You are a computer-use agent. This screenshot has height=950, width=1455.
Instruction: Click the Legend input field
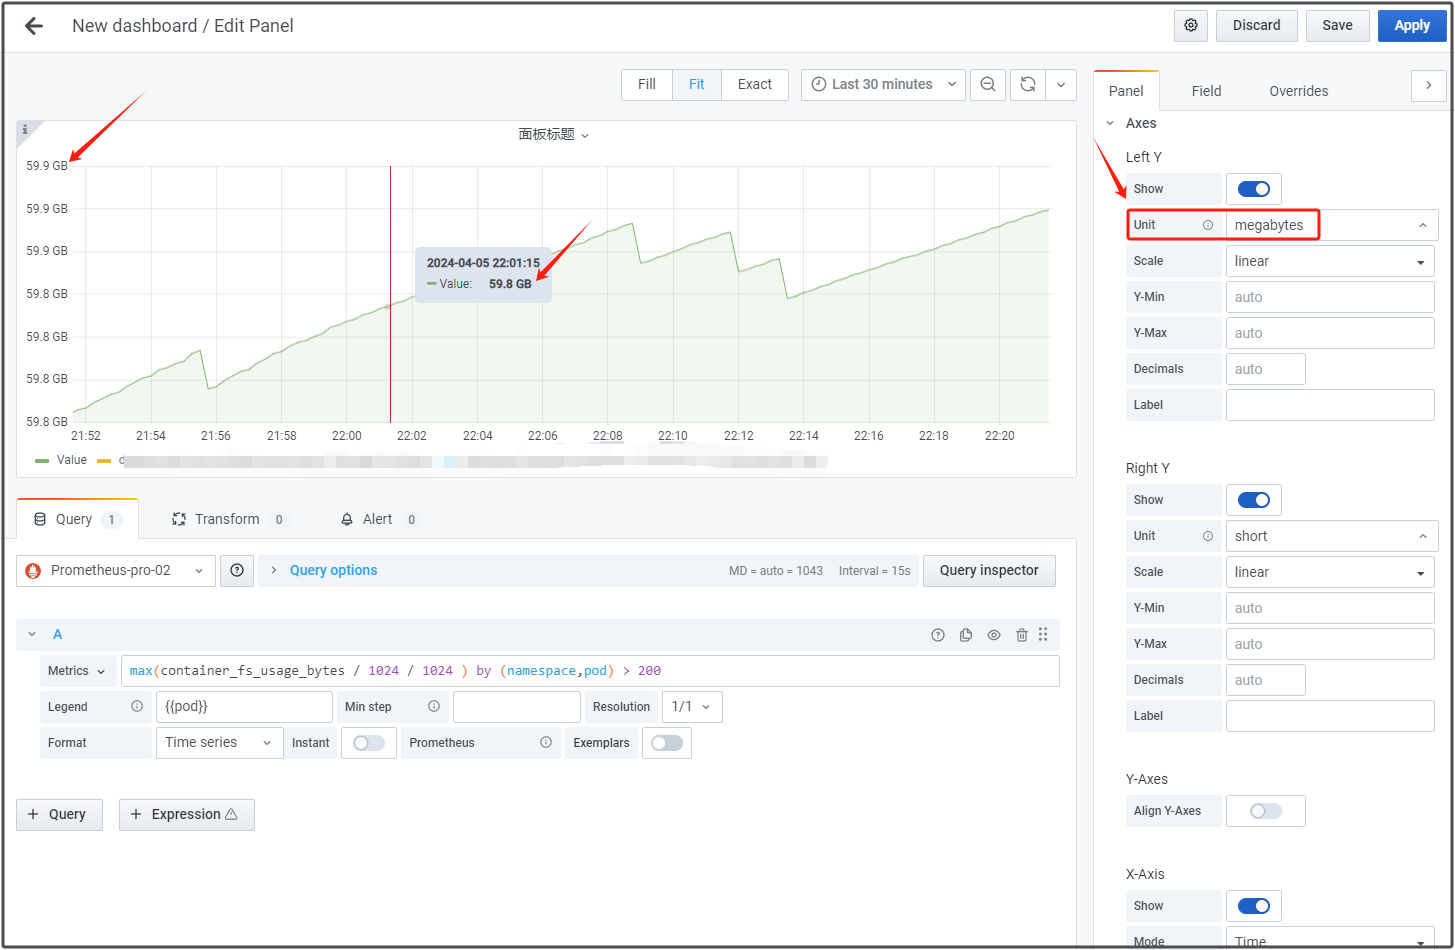point(244,707)
